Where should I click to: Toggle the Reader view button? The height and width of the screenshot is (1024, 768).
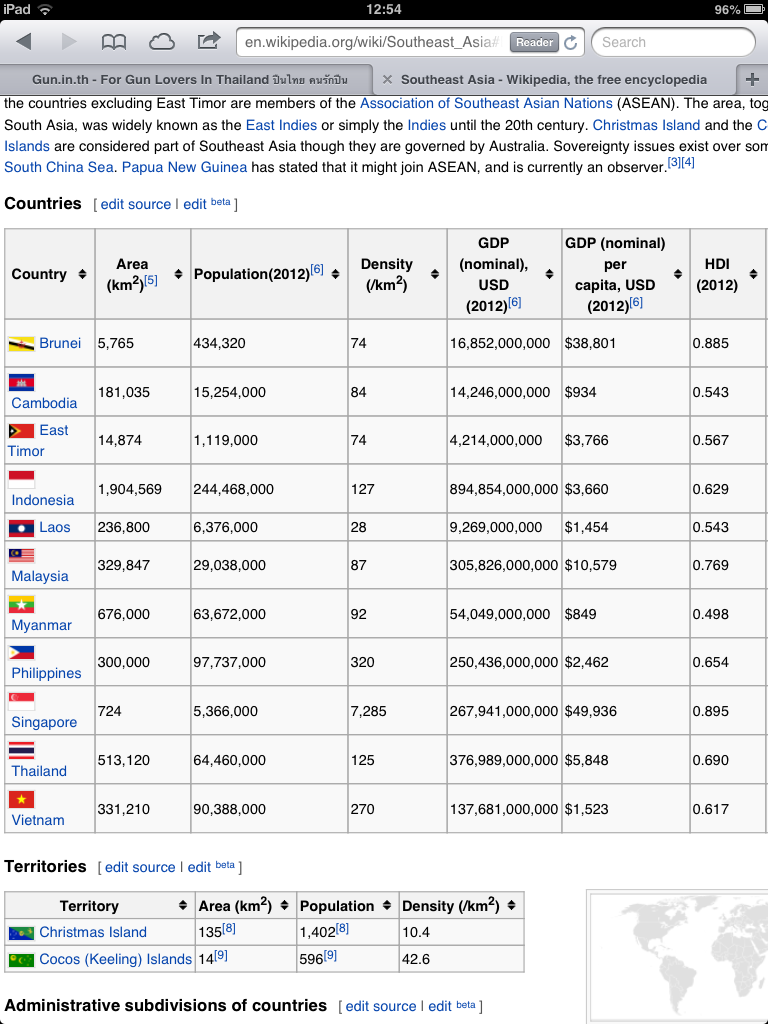(534, 42)
